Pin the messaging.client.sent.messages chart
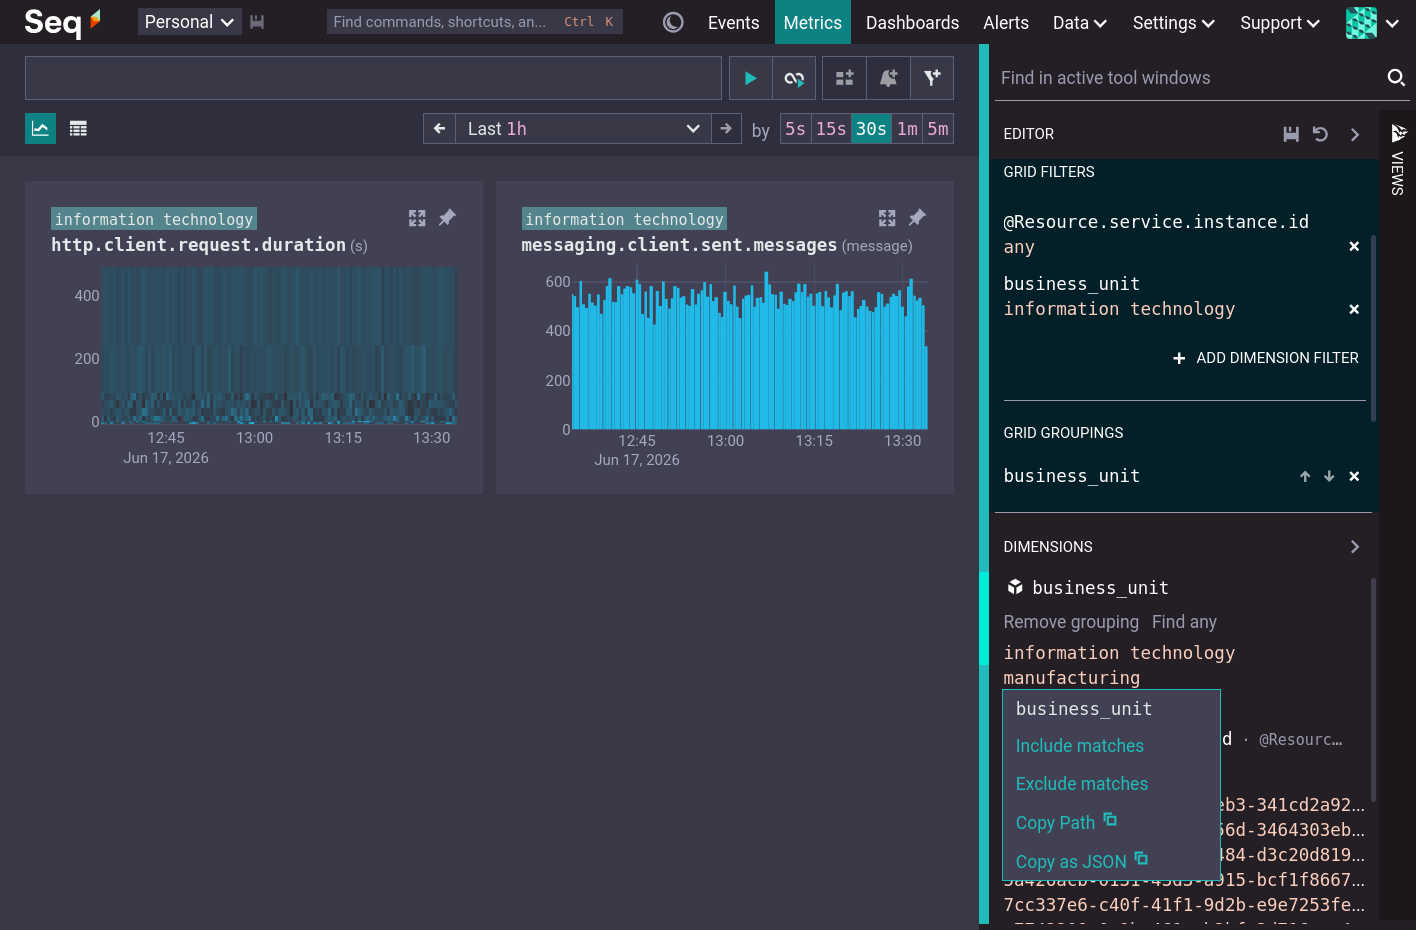Screen dimensions: 1416x930 pos(917,217)
